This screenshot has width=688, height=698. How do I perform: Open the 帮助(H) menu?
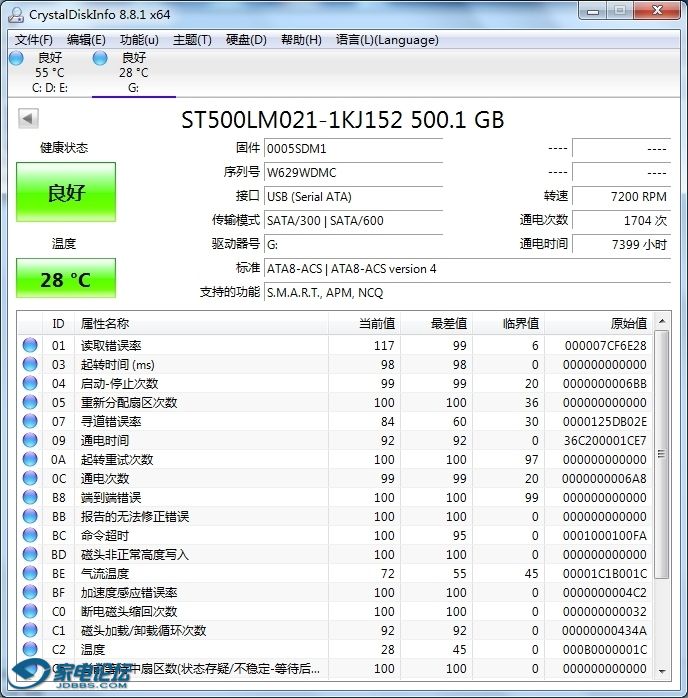[x=301, y=40]
